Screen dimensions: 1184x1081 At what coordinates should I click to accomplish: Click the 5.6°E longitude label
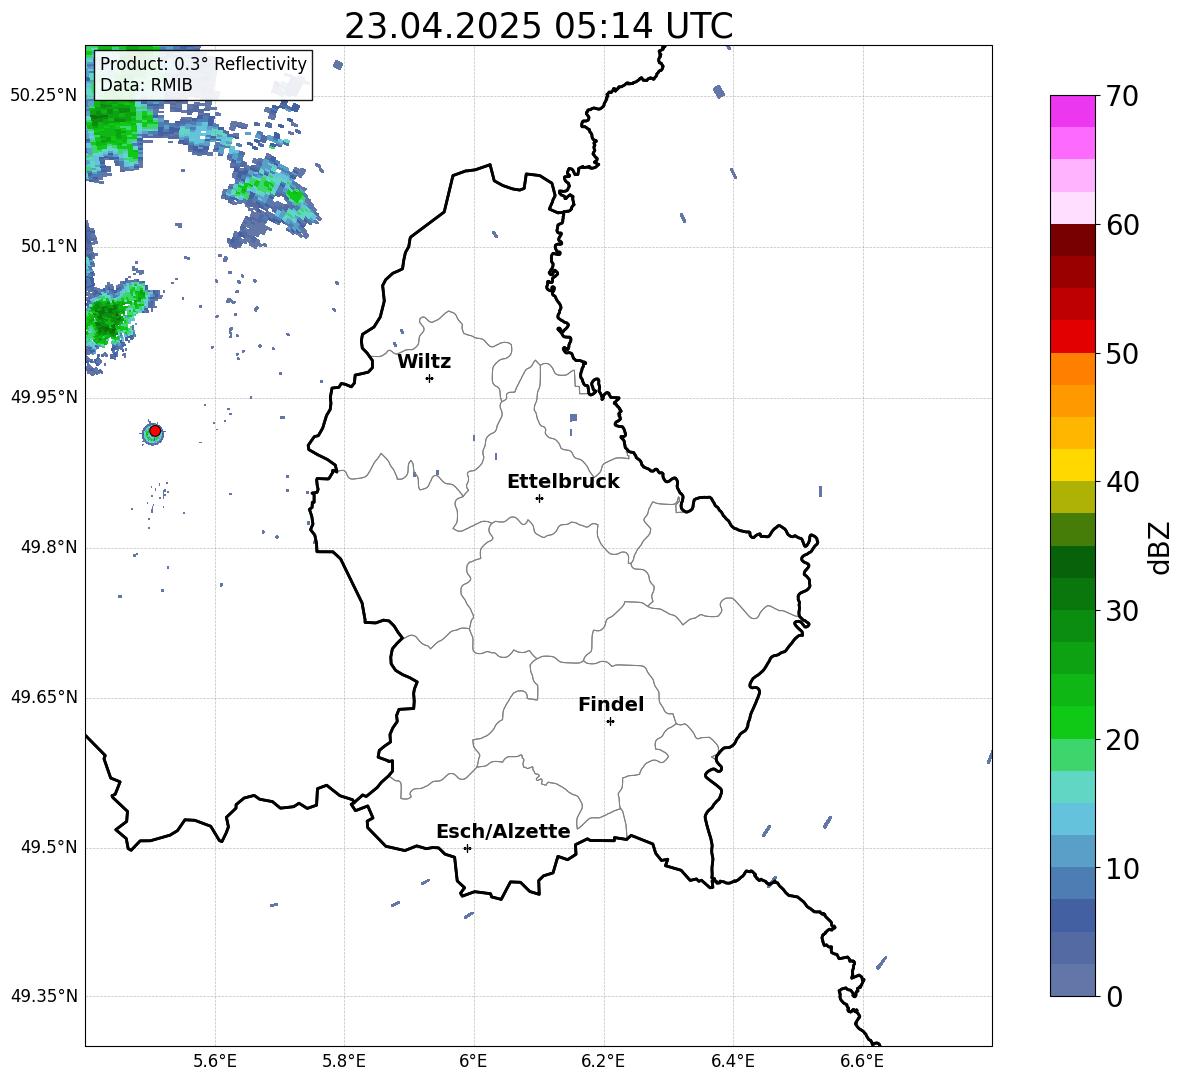(x=215, y=1061)
